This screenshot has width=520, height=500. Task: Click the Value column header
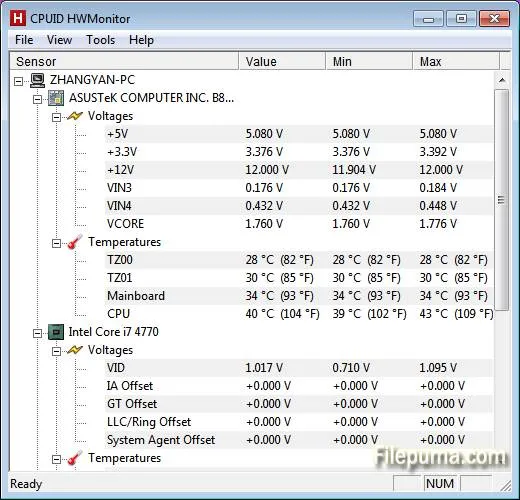point(282,61)
